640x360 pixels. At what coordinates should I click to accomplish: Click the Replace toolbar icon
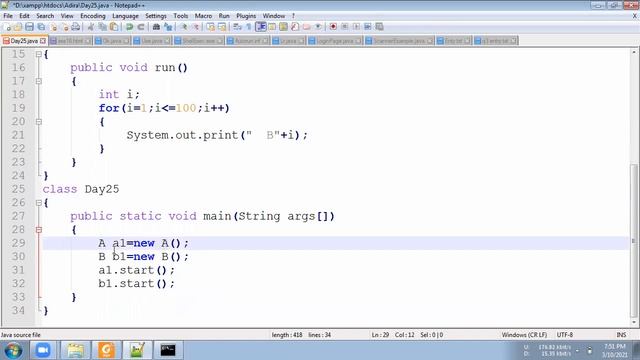point(169,27)
